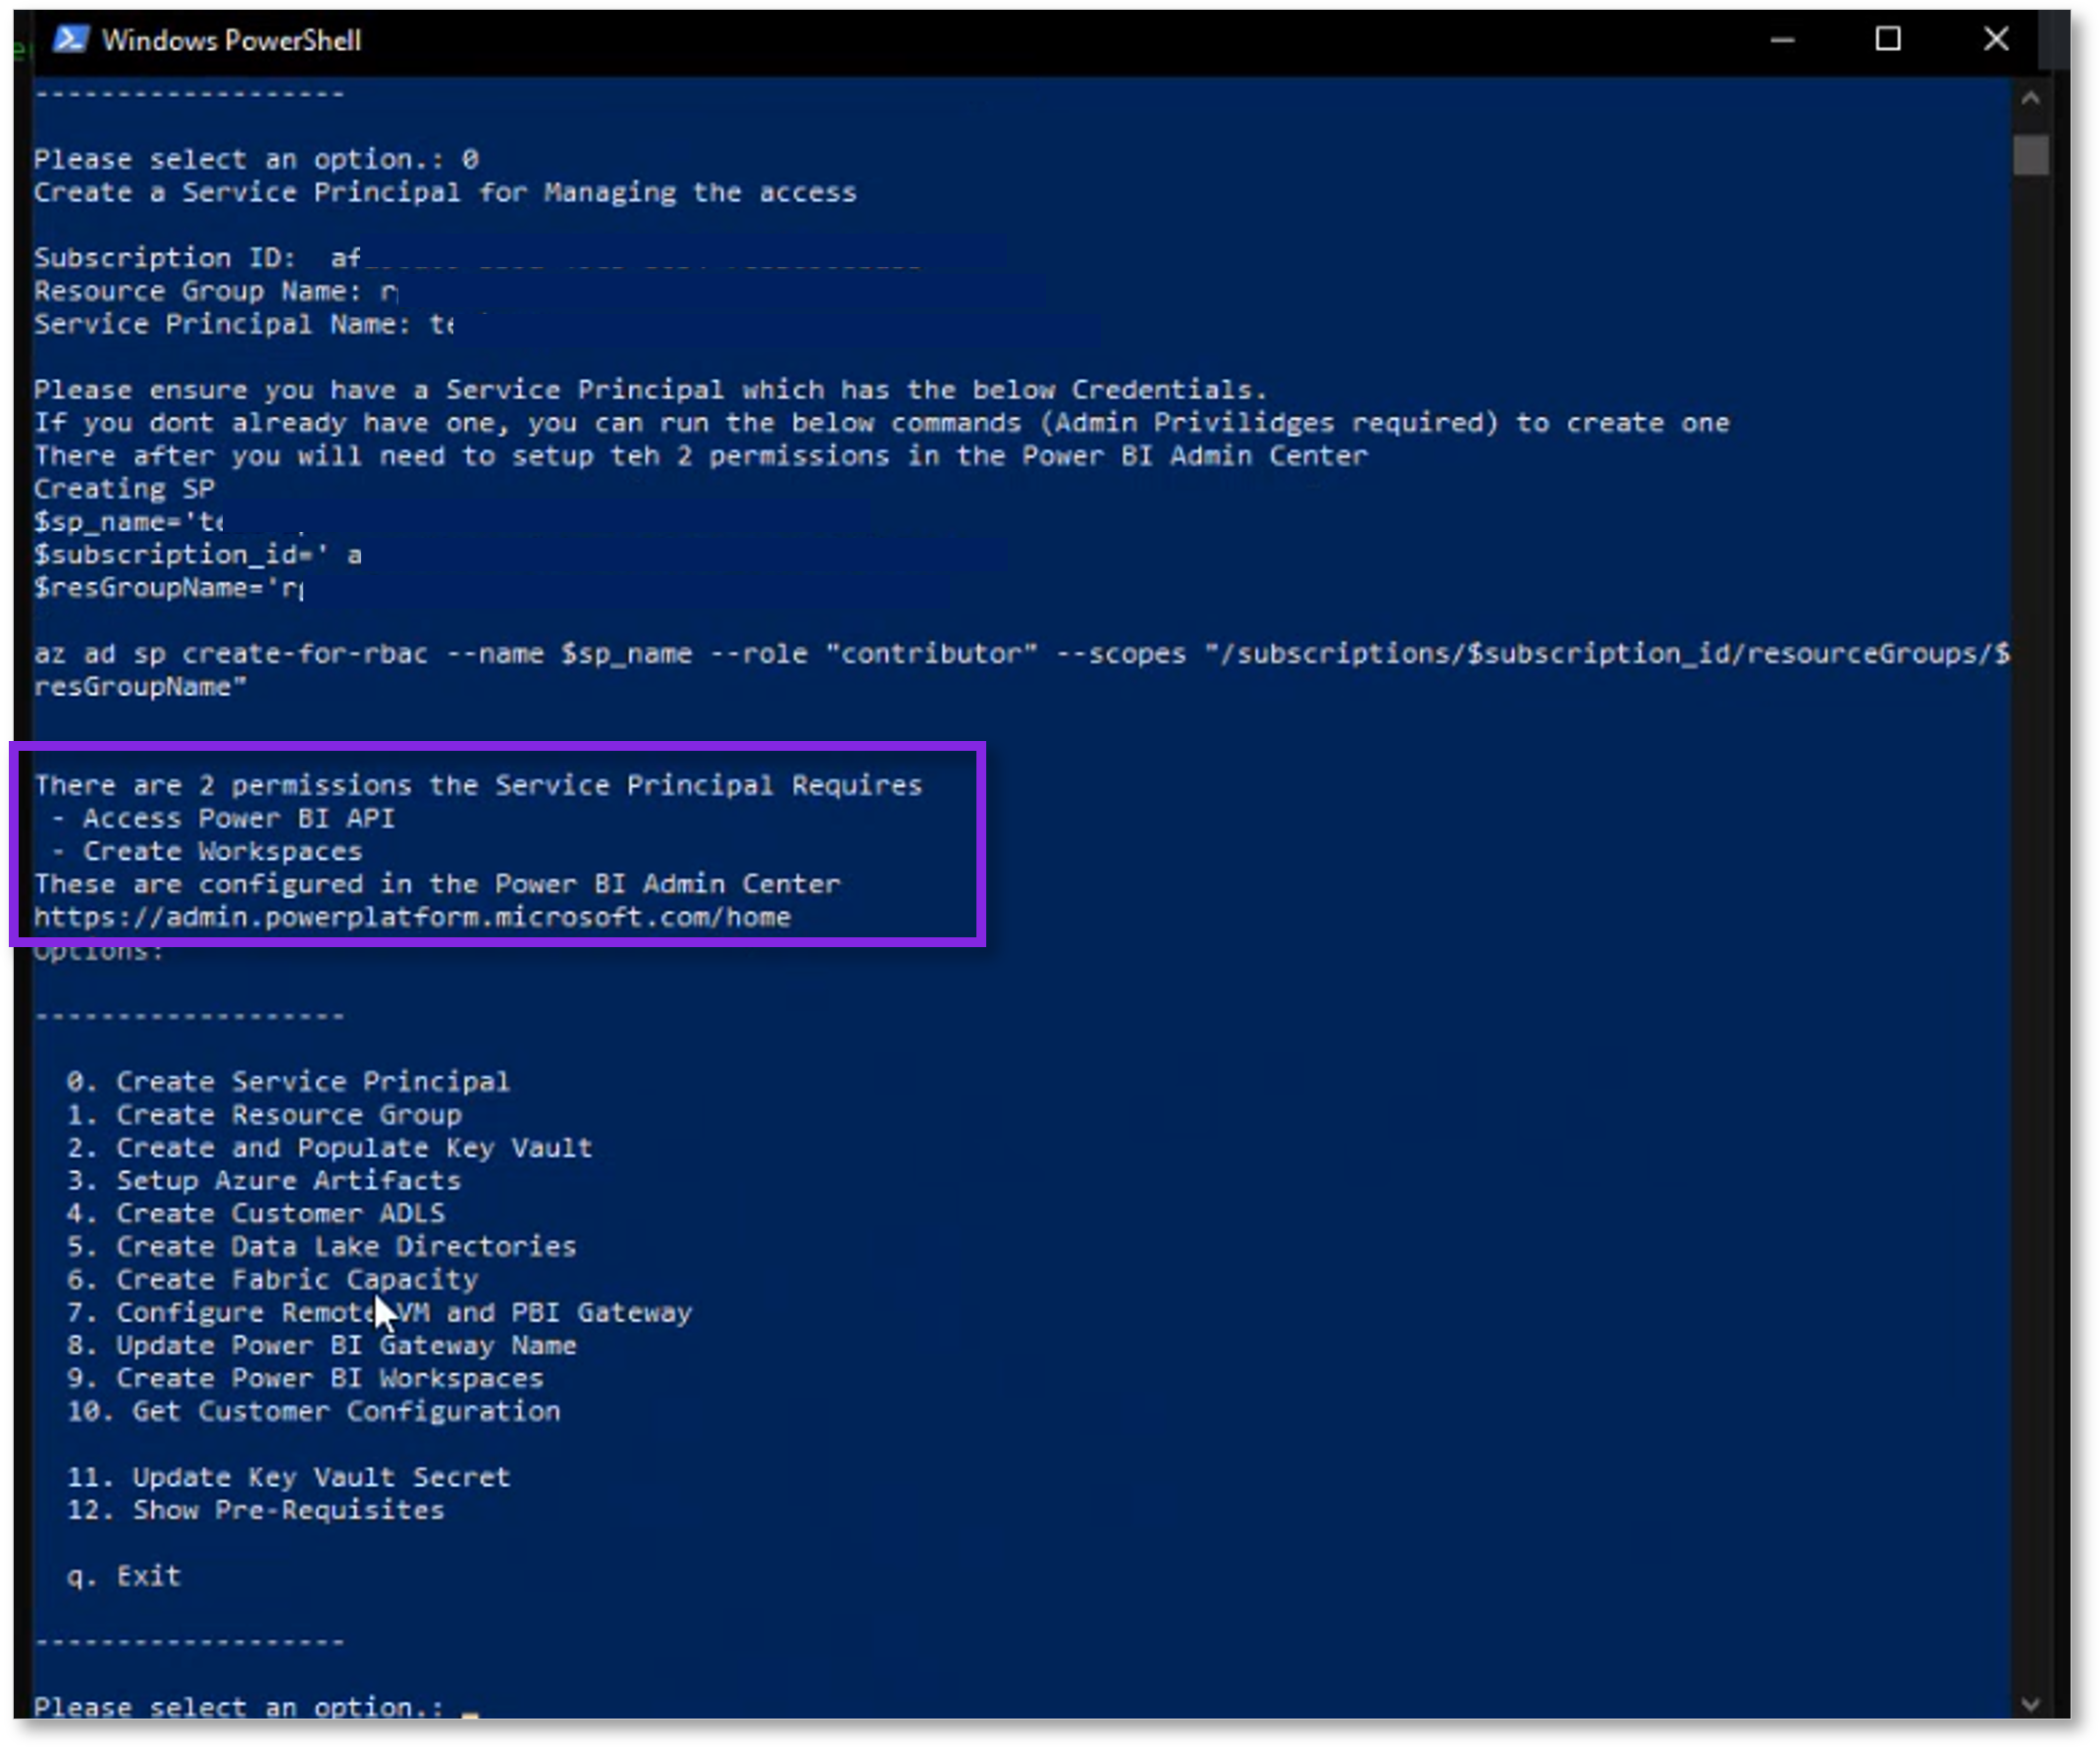Click 'q. Exit' option line

click(x=124, y=1576)
